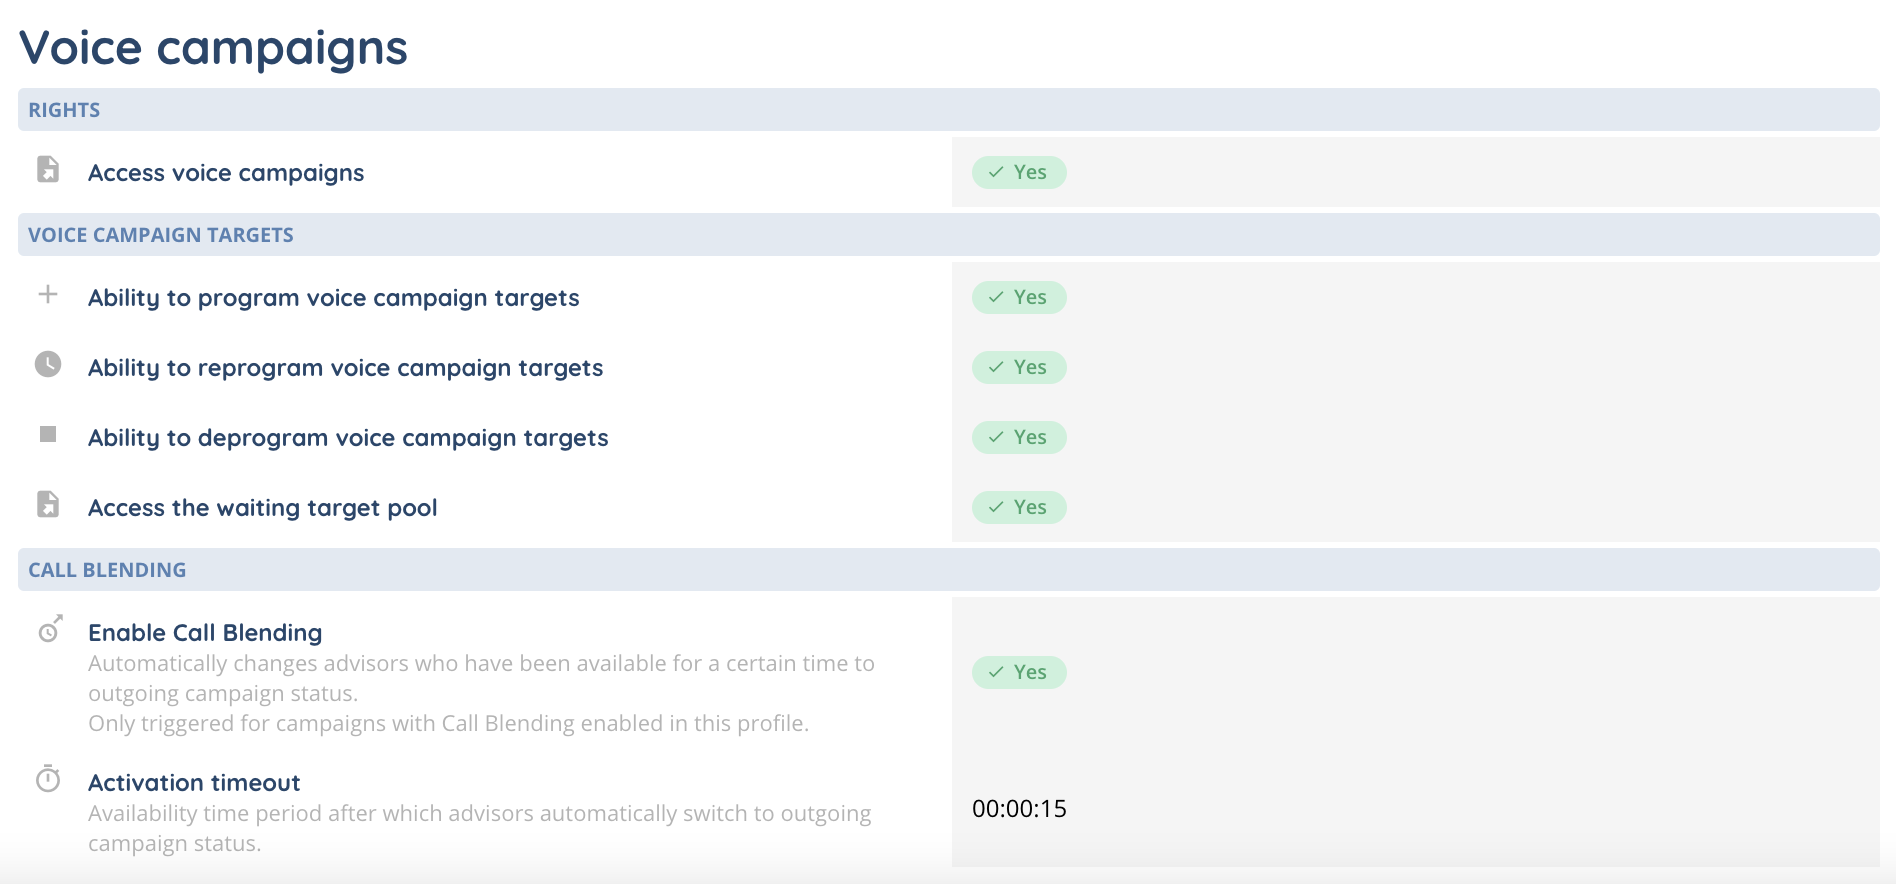Toggle Yes for deprogram voice campaign targets
Screen dimensions: 1896x884
(x=1019, y=437)
